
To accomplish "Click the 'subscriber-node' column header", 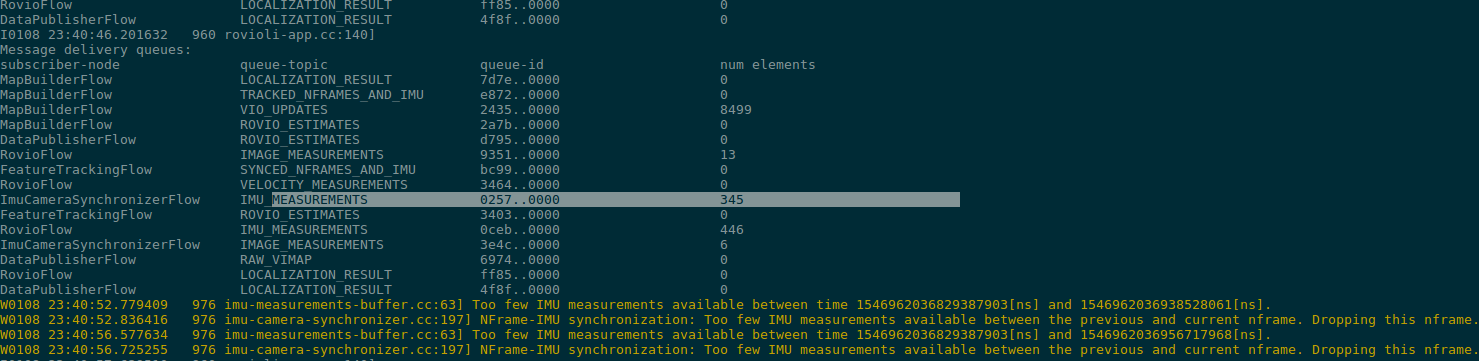I will (60, 65).
